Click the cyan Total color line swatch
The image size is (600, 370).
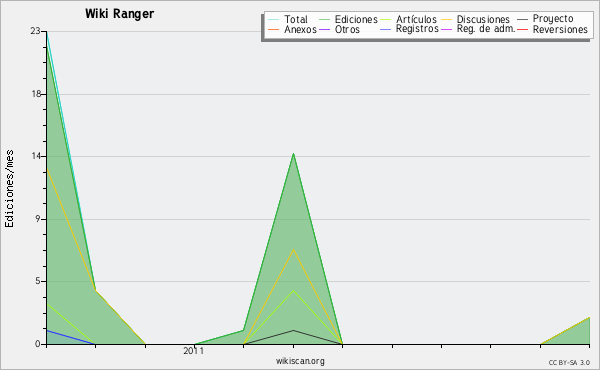click(x=274, y=19)
